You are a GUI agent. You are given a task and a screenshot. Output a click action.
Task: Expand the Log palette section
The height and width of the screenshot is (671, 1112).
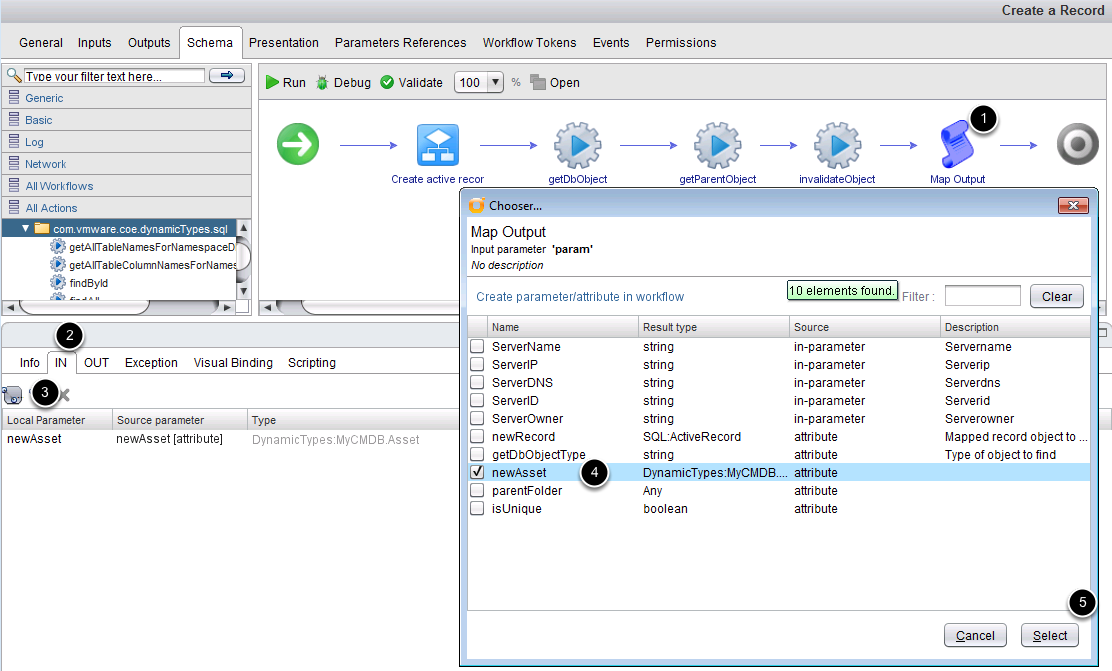click(x=127, y=142)
